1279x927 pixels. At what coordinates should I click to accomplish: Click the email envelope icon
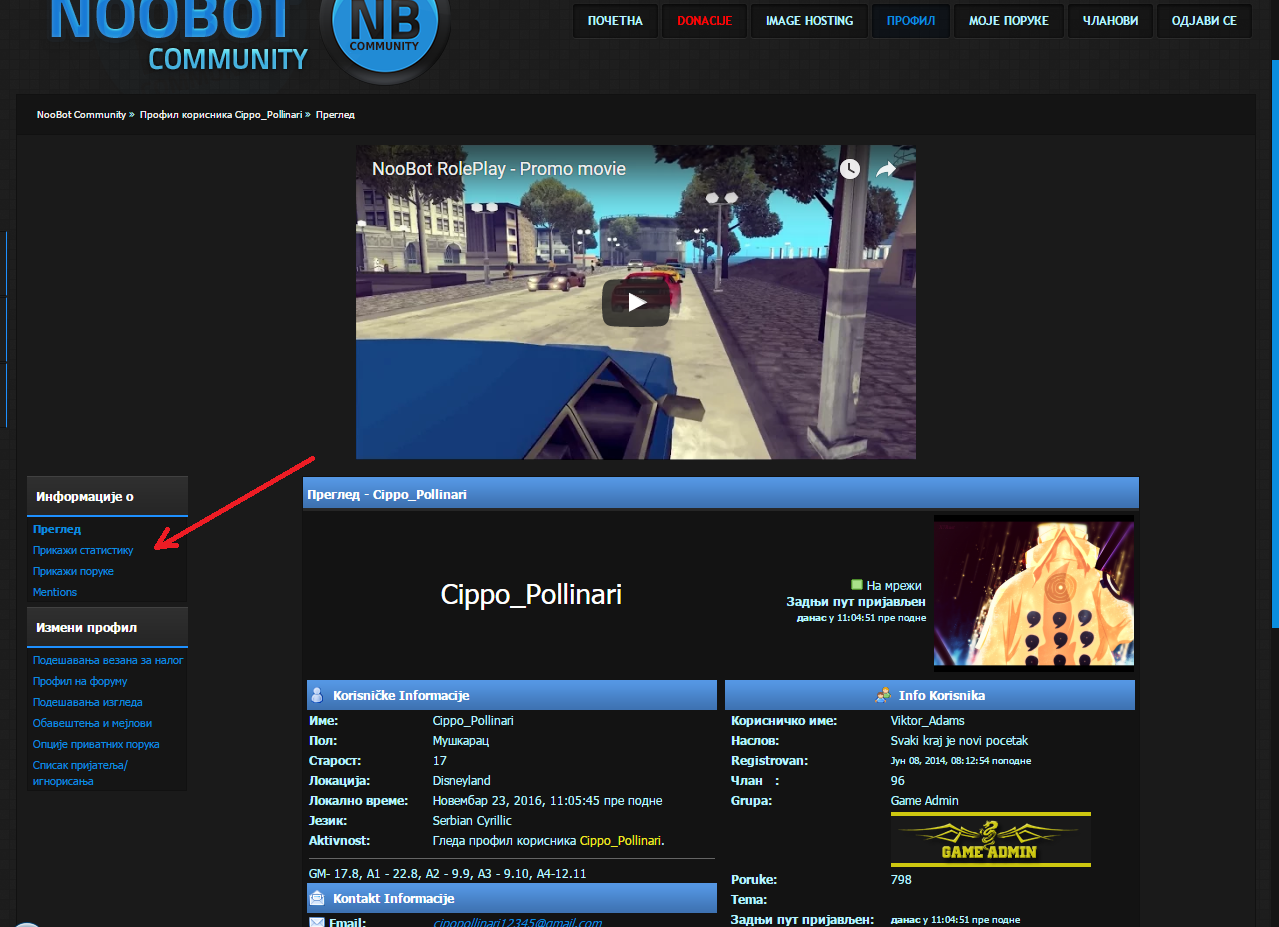[317, 922]
